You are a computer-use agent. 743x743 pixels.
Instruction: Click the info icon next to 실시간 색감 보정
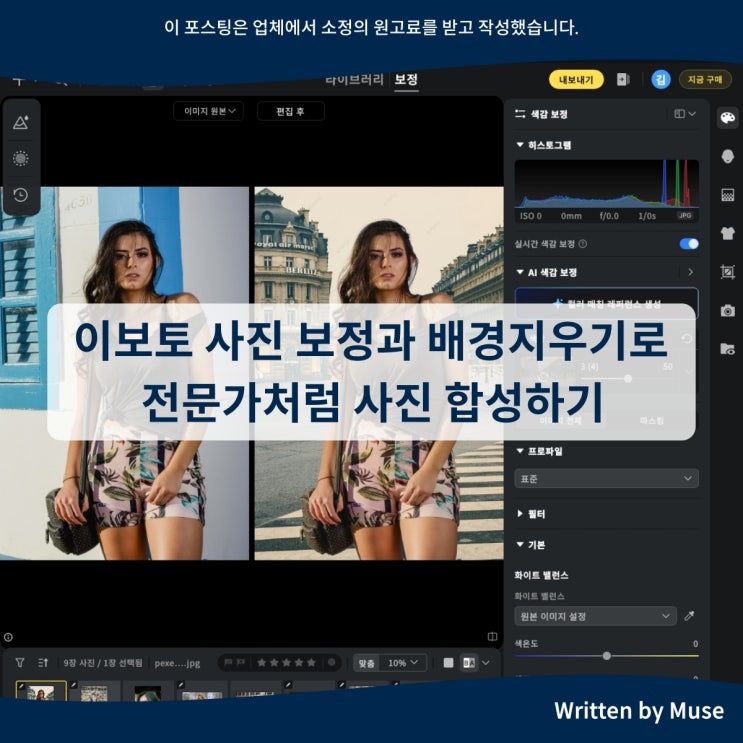pos(583,244)
